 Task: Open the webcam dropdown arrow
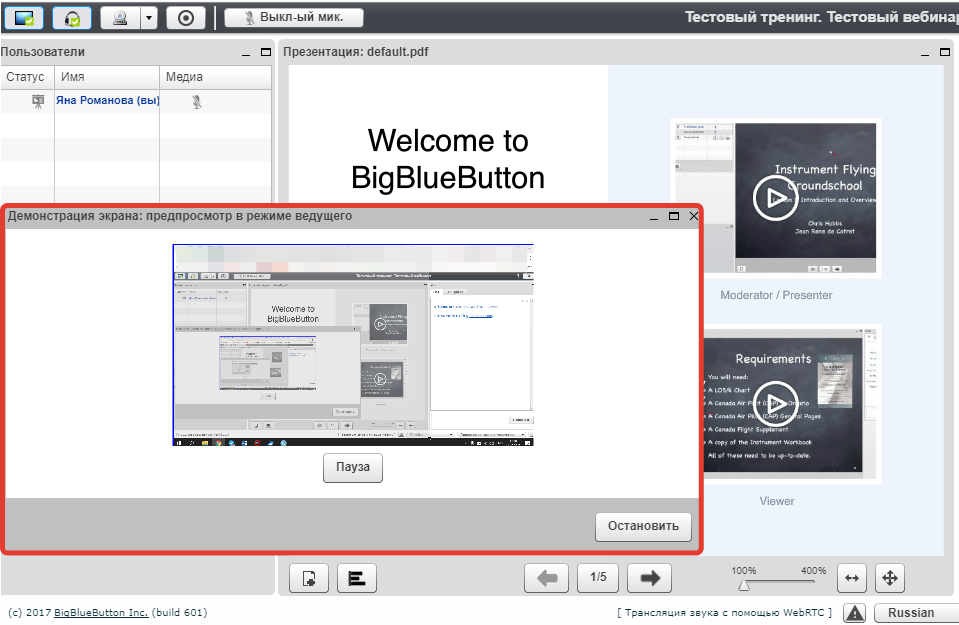pyautogui.click(x=149, y=18)
